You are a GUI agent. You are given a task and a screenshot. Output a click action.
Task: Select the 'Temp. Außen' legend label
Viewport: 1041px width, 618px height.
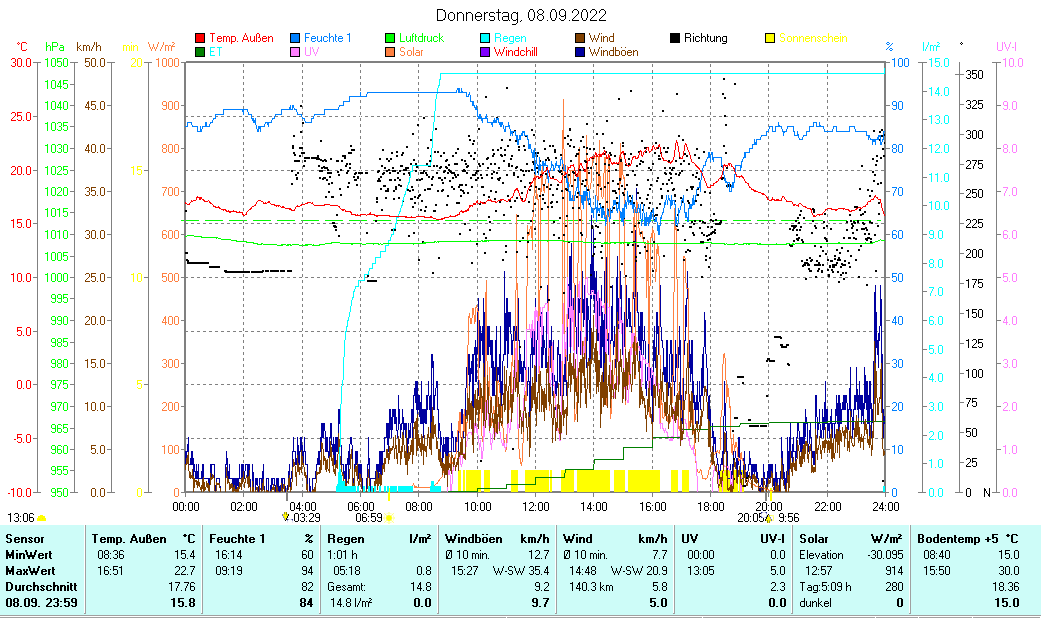[x=242, y=39]
